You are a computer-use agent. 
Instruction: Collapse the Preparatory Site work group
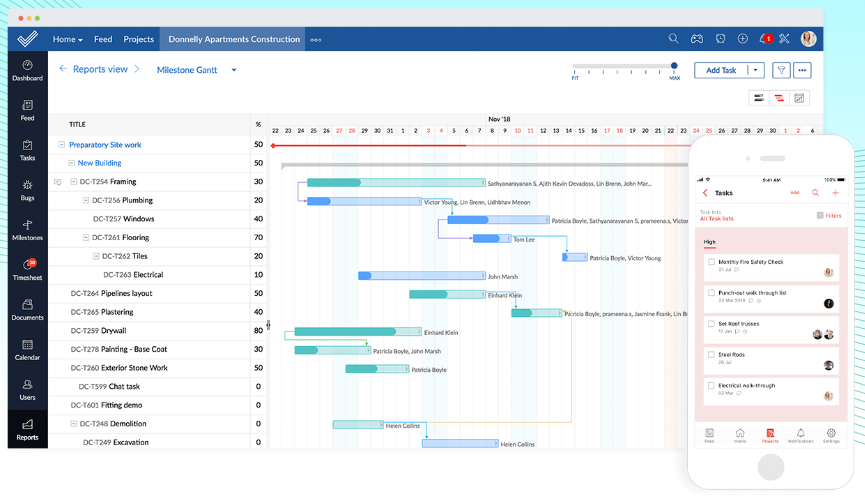click(62, 145)
